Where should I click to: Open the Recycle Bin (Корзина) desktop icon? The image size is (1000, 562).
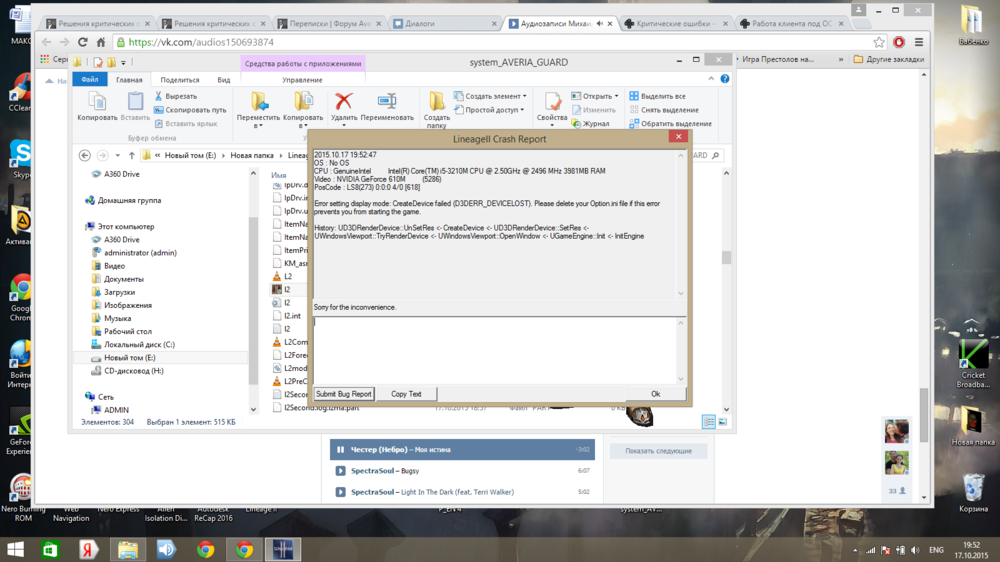(973, 488)
